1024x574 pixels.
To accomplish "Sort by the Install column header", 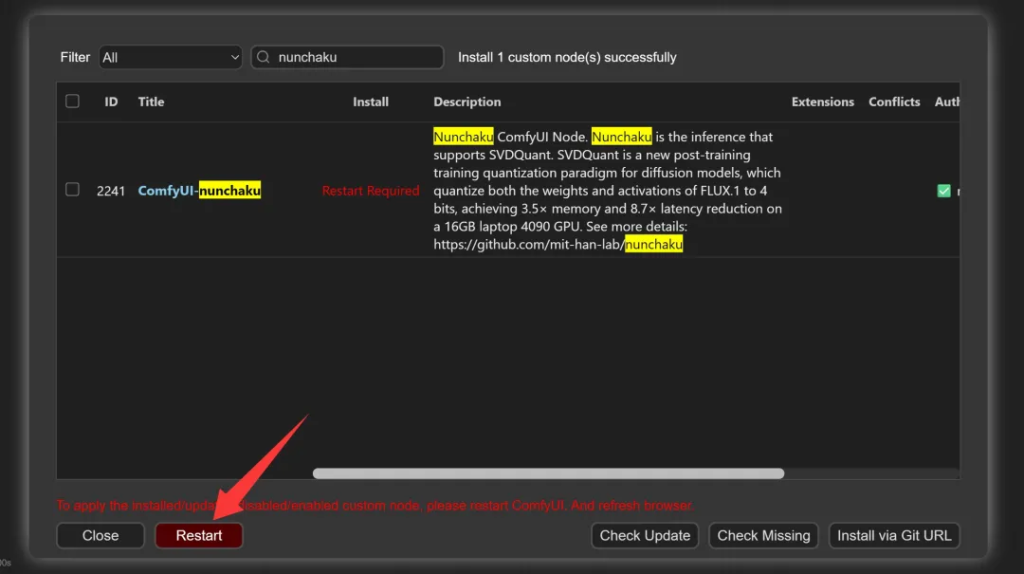I will coord(370,102).
